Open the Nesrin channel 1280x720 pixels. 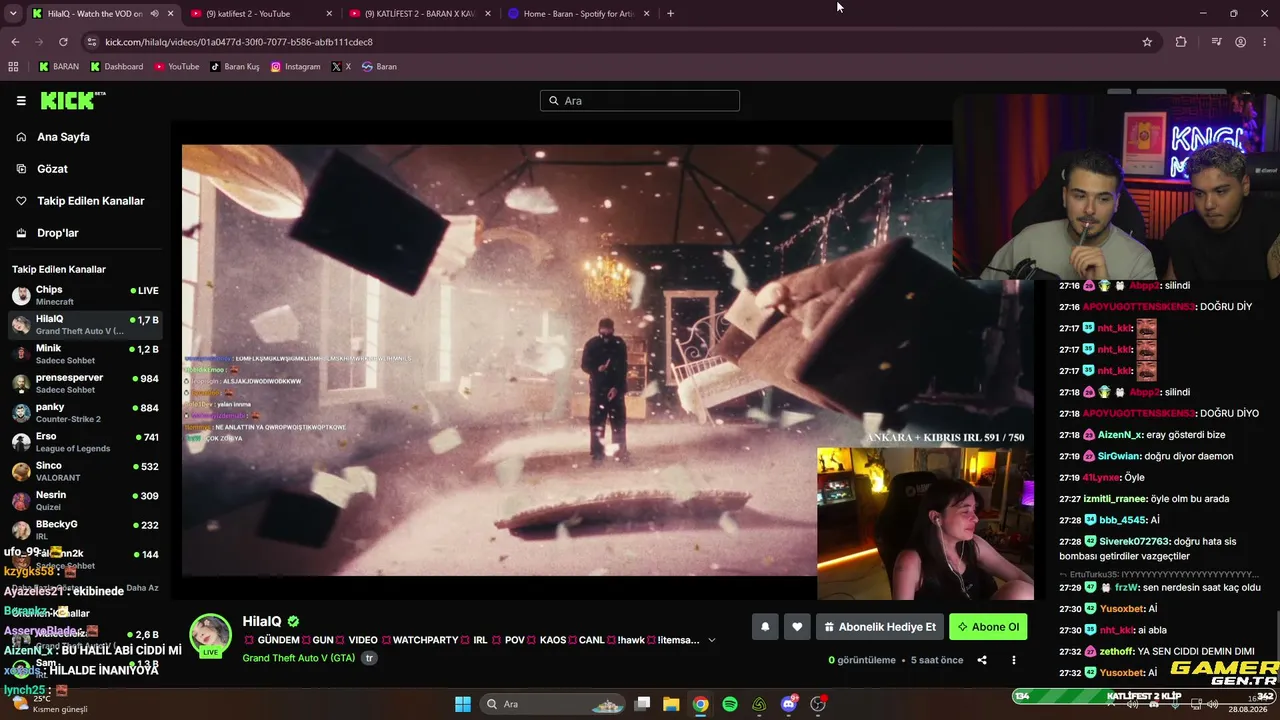[85, 500]
